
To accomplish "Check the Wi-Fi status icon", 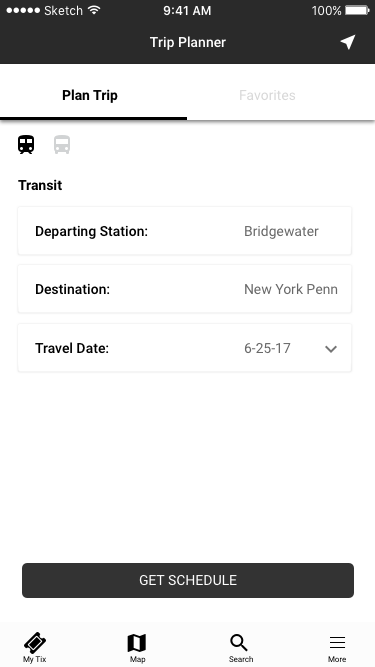I will [94, 10].
